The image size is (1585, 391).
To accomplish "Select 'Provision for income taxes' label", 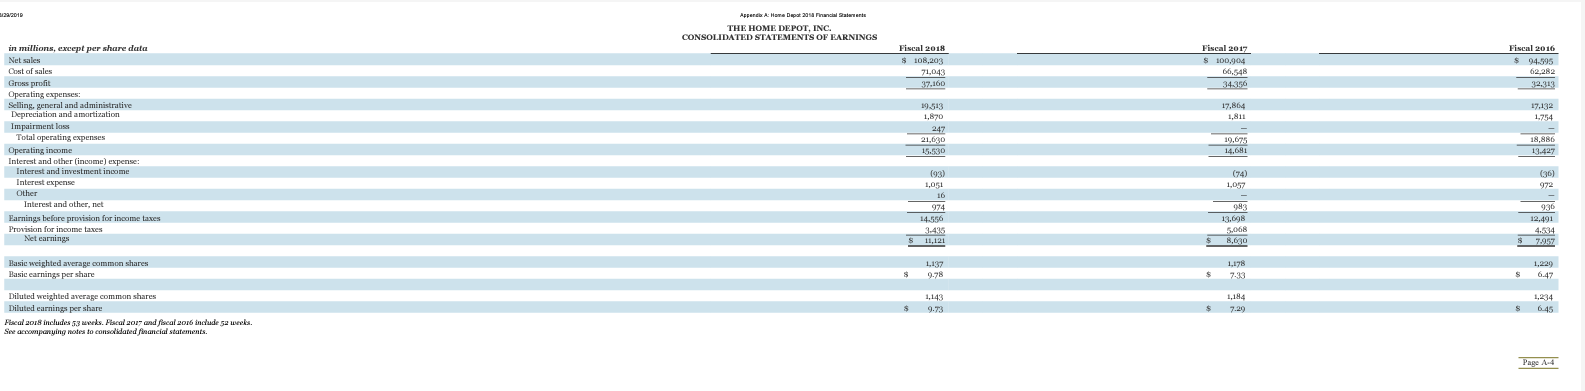I will [x=55, y=229].
